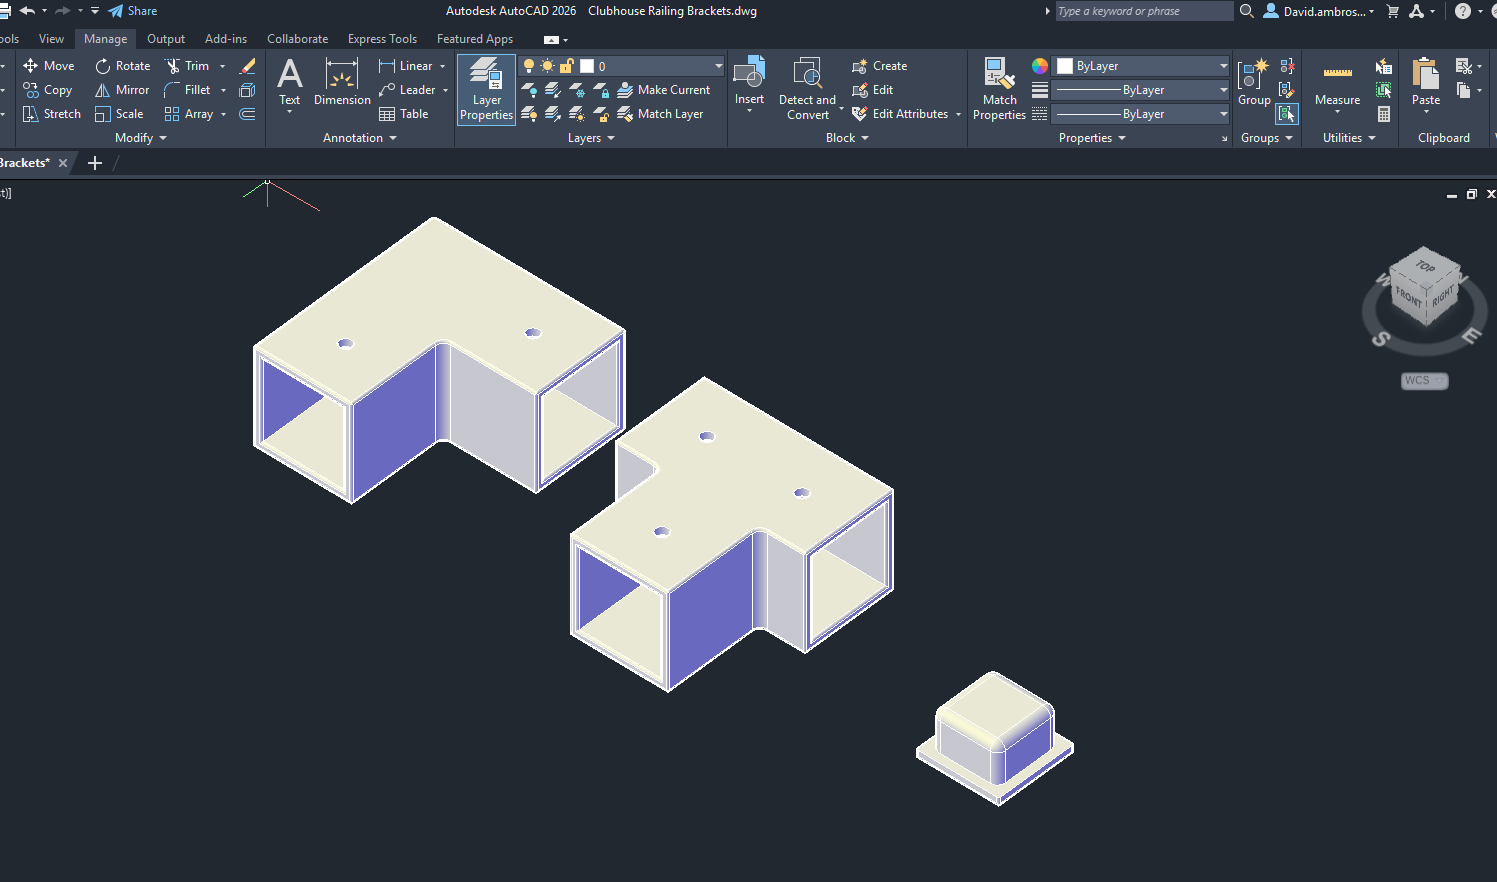Start the multiline Text tool
The image size is (1497, 882).
[x=290, y=81]
